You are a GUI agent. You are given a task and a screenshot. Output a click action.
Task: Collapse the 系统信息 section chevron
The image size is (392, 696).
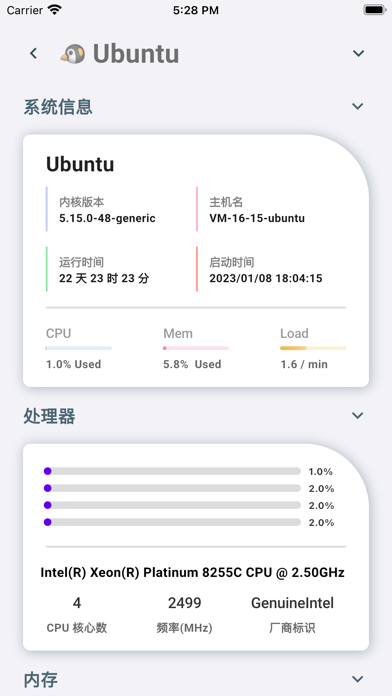point(357,106)
